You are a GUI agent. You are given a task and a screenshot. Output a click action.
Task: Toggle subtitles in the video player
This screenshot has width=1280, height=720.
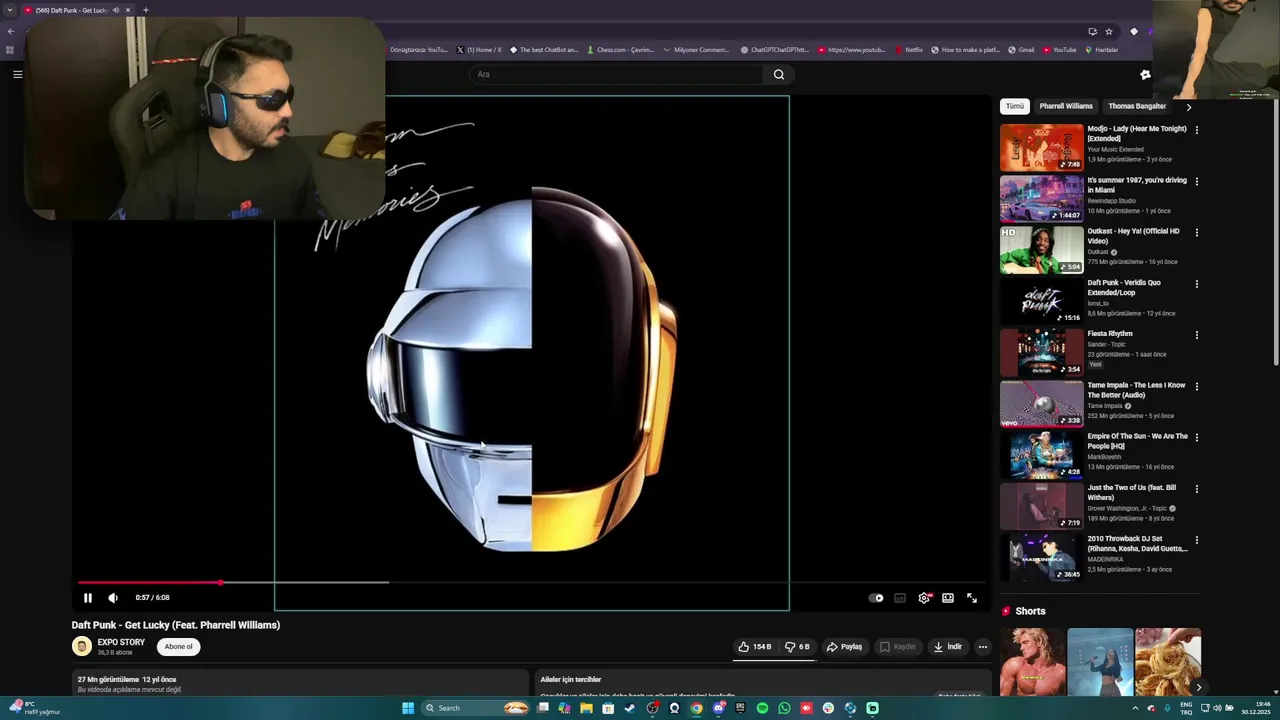(900, 598)
